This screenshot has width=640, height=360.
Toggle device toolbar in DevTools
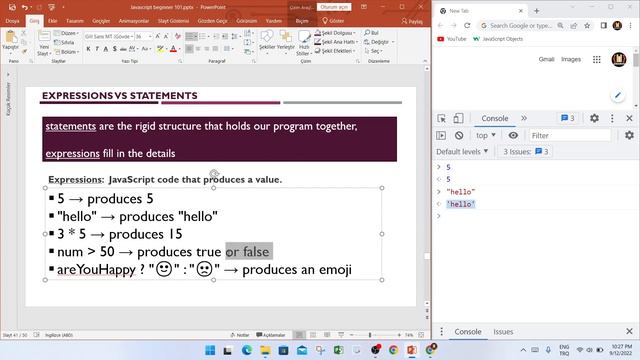pos(458,118)
